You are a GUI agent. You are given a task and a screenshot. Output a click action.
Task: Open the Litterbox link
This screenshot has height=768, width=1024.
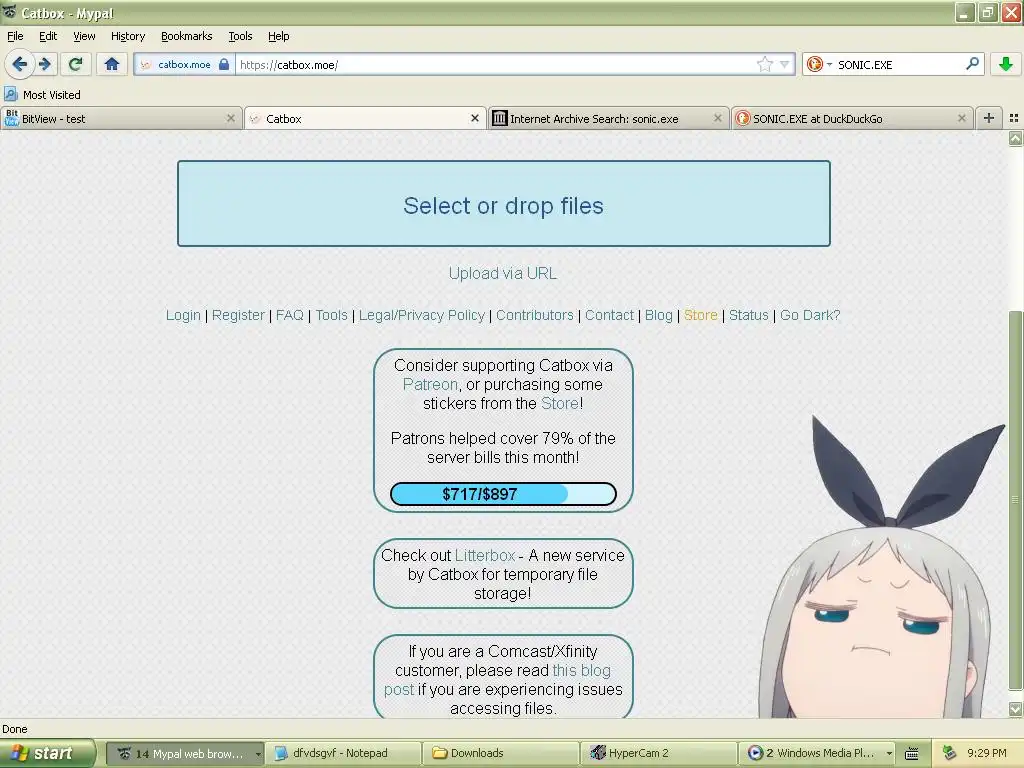tap(485, 556)
